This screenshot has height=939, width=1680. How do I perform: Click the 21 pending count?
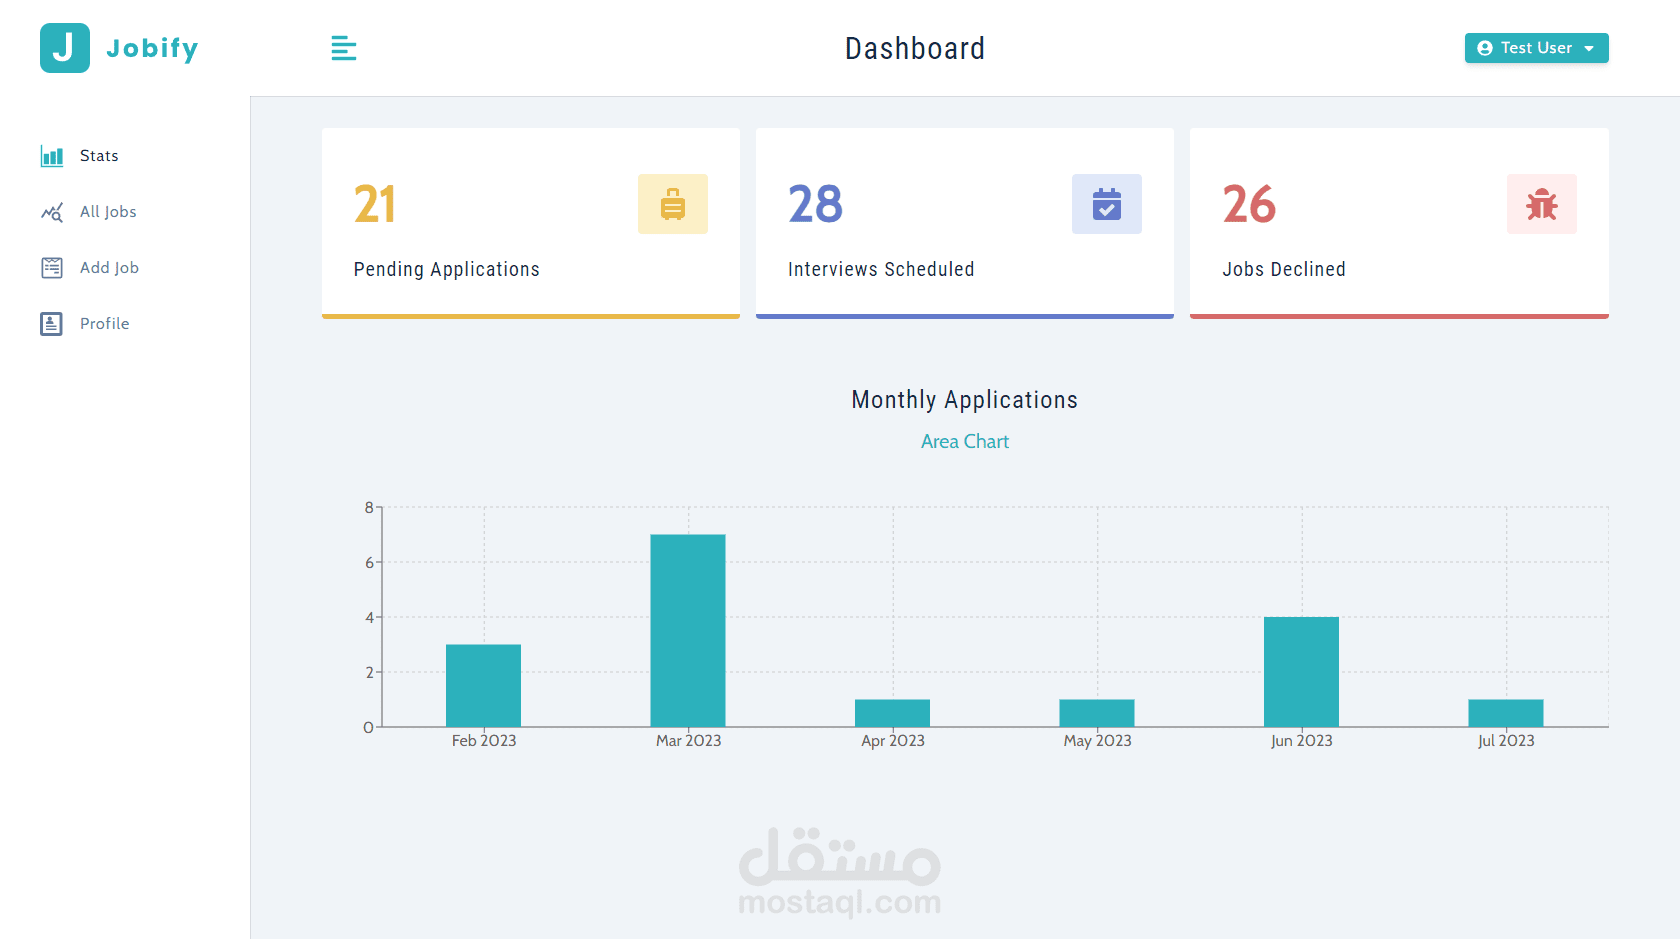(x=375, y=204)
